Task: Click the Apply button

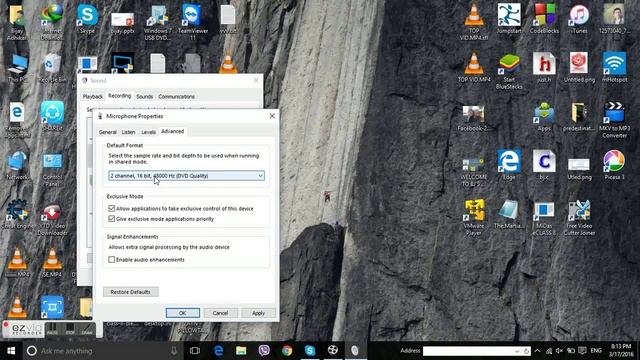Action: tap(258, 313)
